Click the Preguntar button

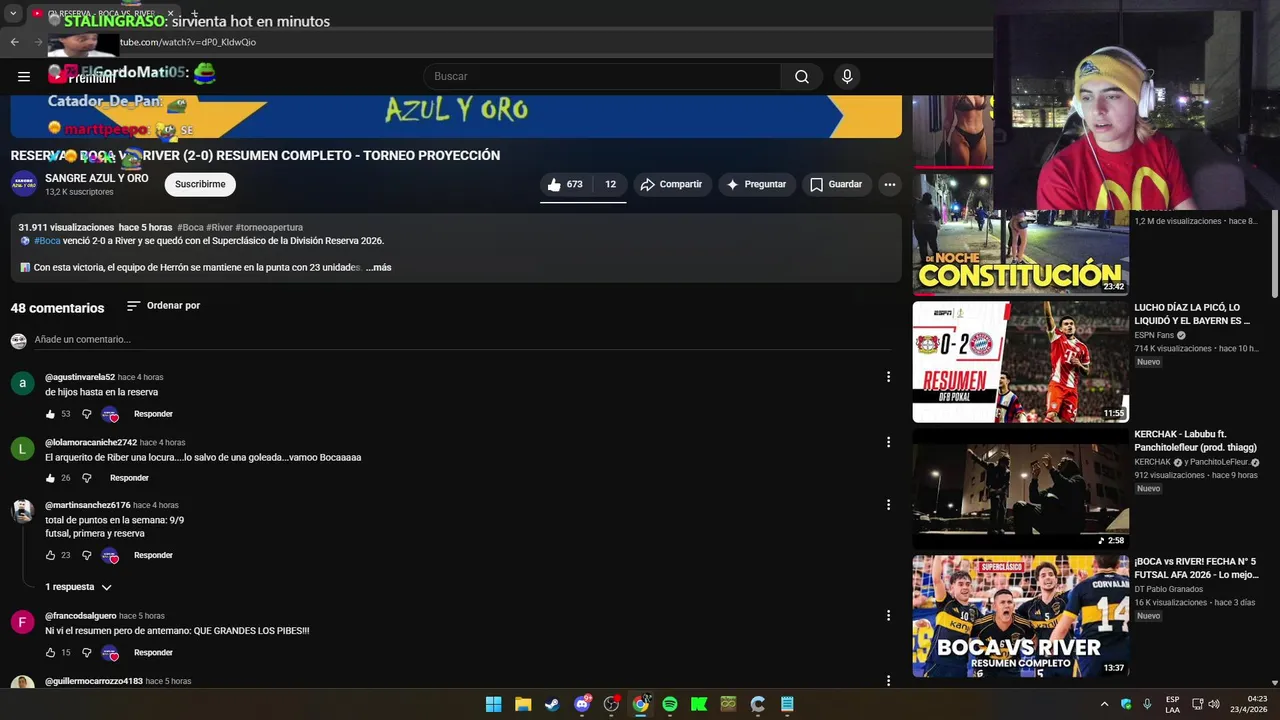756,184
